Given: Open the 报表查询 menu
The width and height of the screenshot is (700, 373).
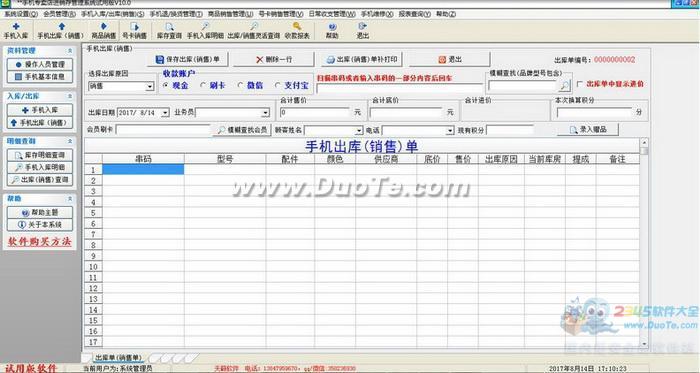Looking at the screenshot, I should (x=415, y=14).
